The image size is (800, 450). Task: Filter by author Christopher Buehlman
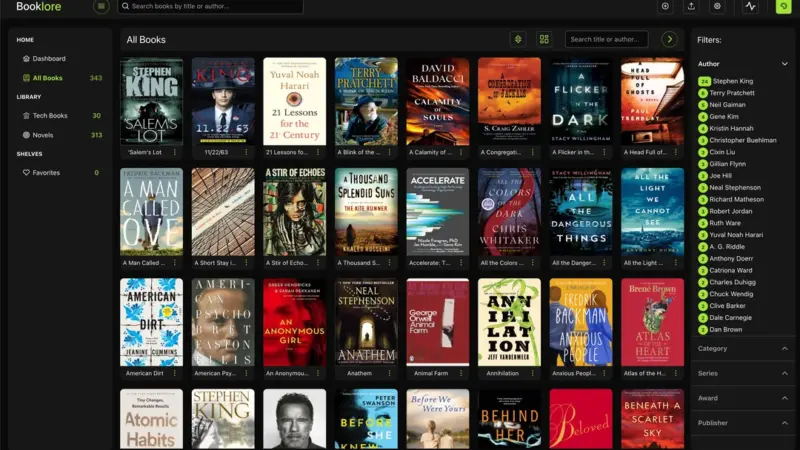point(742,140)
